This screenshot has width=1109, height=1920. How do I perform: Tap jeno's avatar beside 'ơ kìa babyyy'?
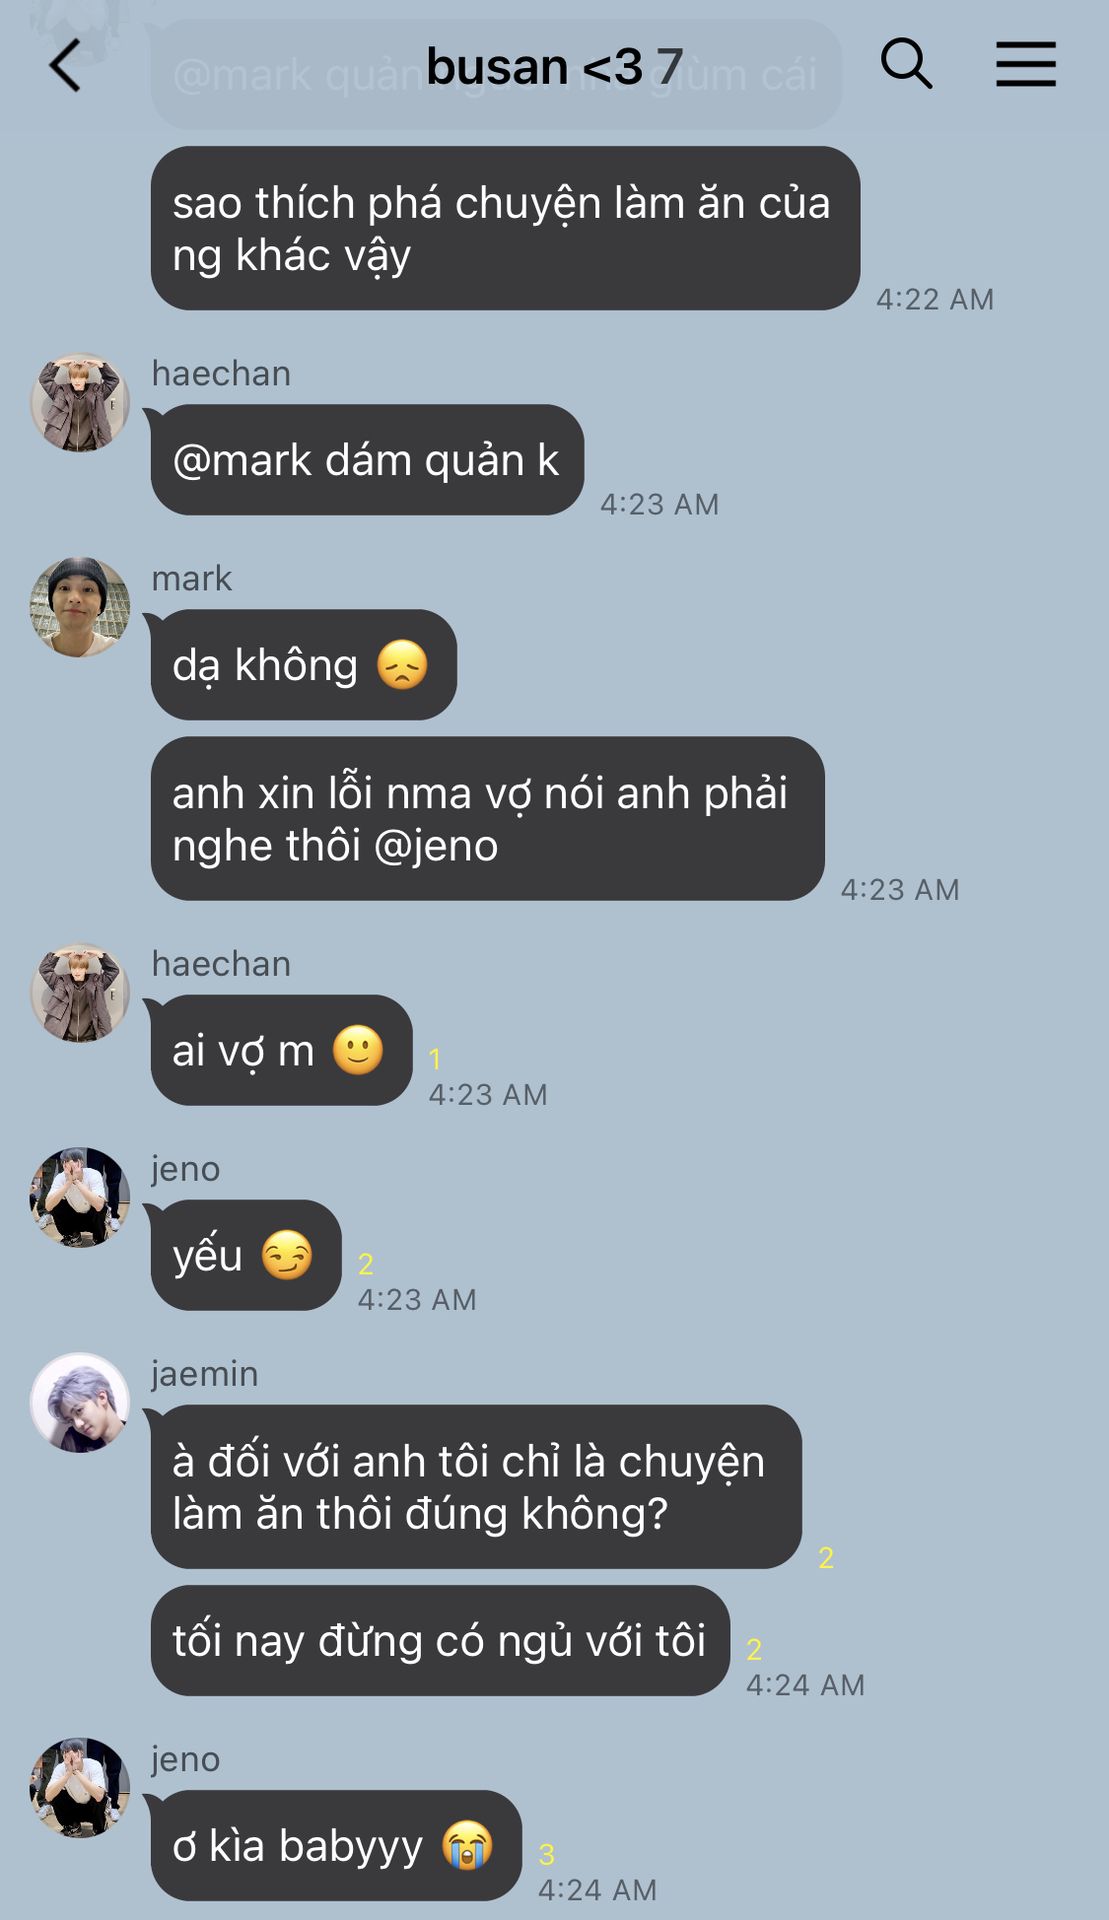[x=80, y=1787]
